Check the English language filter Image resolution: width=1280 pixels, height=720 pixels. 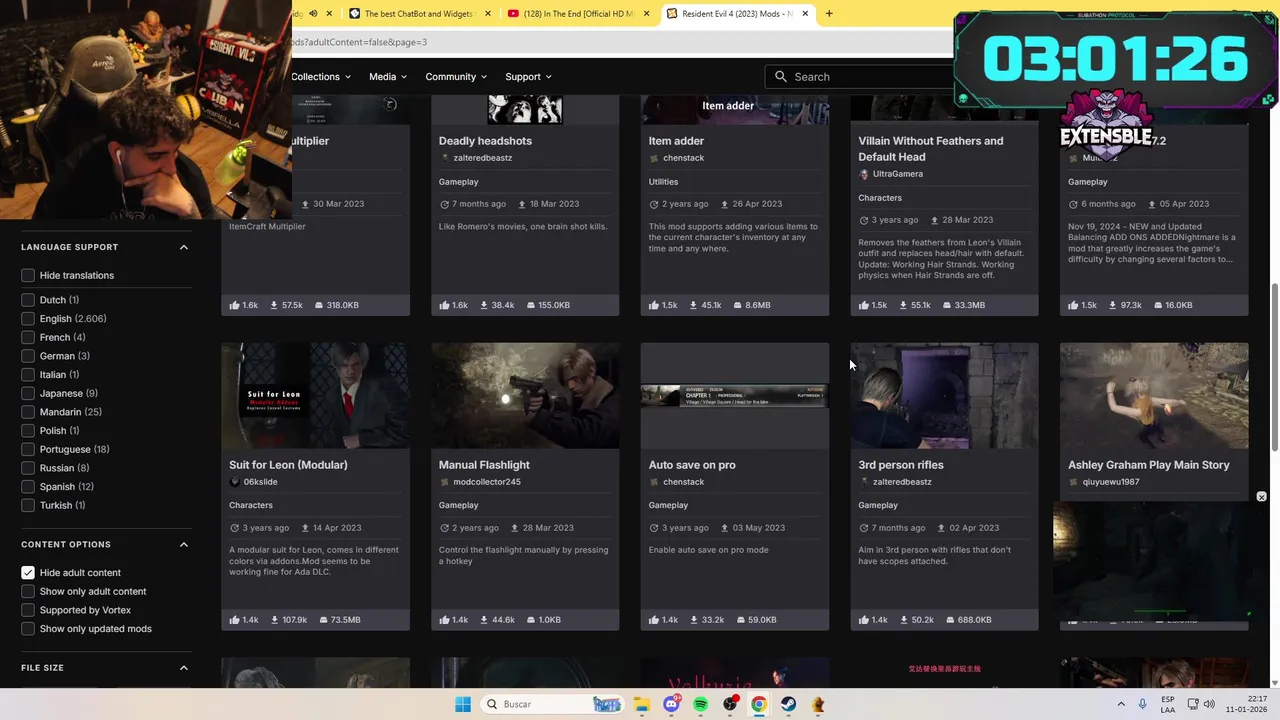(x=28, y=319)
